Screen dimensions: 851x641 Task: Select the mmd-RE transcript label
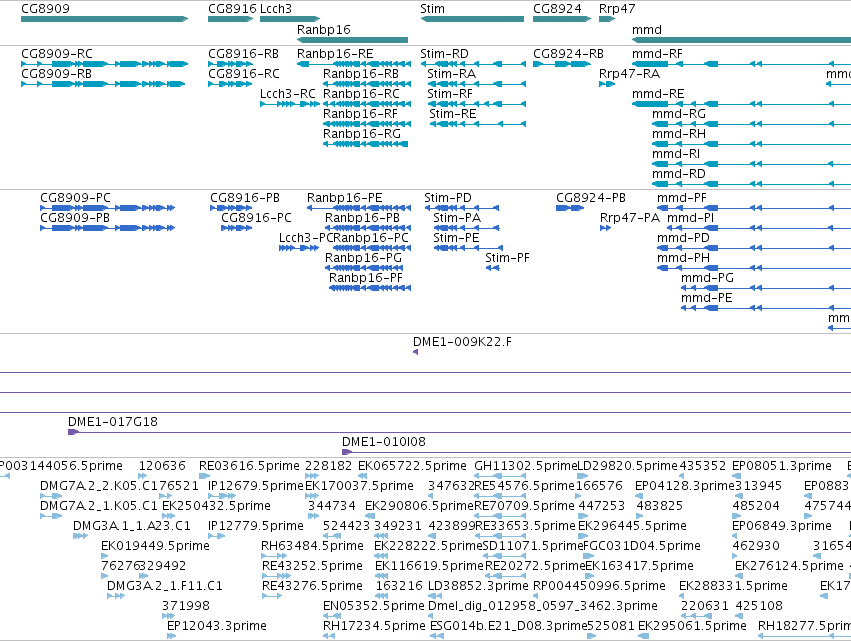click(658, 94)
